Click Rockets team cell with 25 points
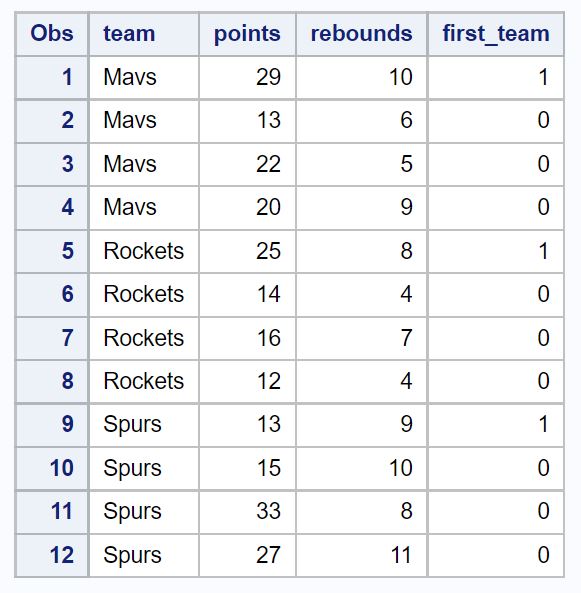581x593 pixels. 144,251
